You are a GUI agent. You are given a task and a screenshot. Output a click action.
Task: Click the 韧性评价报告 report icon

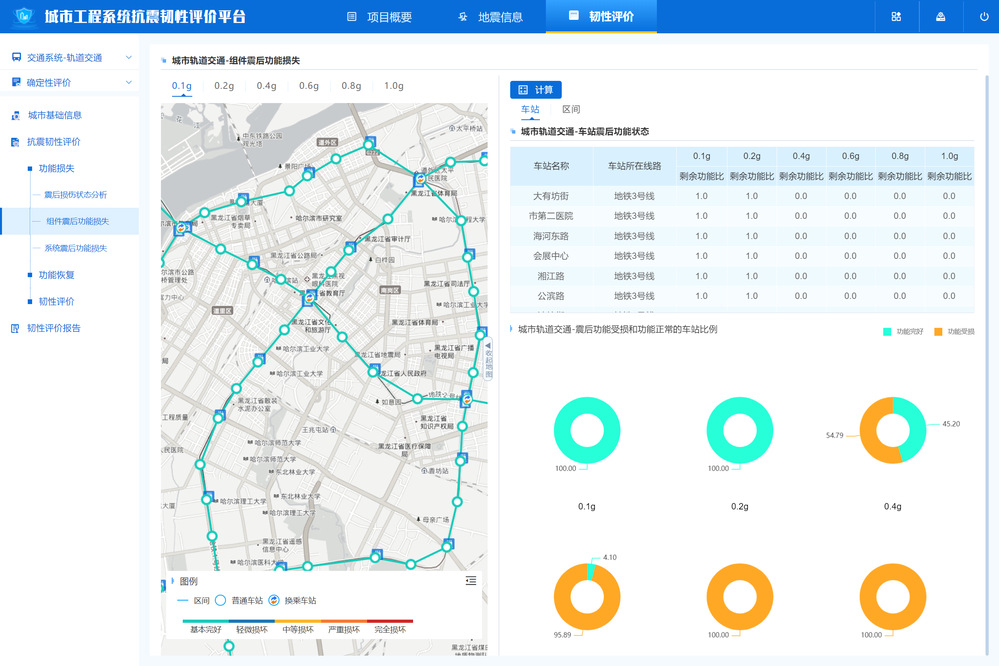(16, 328)
